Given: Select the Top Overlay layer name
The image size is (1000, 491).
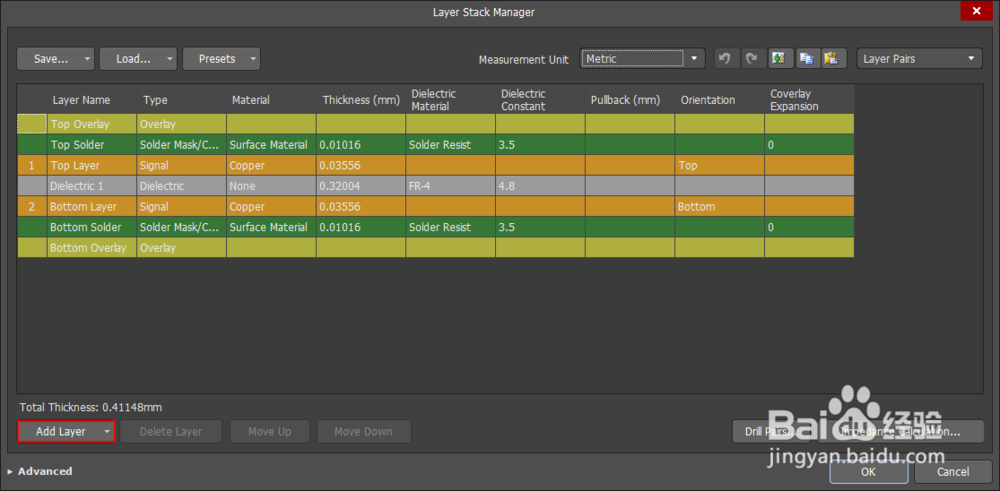Looking at the screenshot, I should click(x=92, y=124).
